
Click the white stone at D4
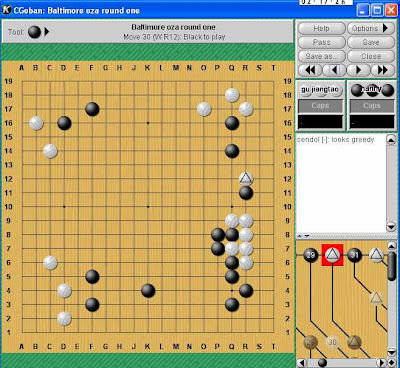pos(64,291)
